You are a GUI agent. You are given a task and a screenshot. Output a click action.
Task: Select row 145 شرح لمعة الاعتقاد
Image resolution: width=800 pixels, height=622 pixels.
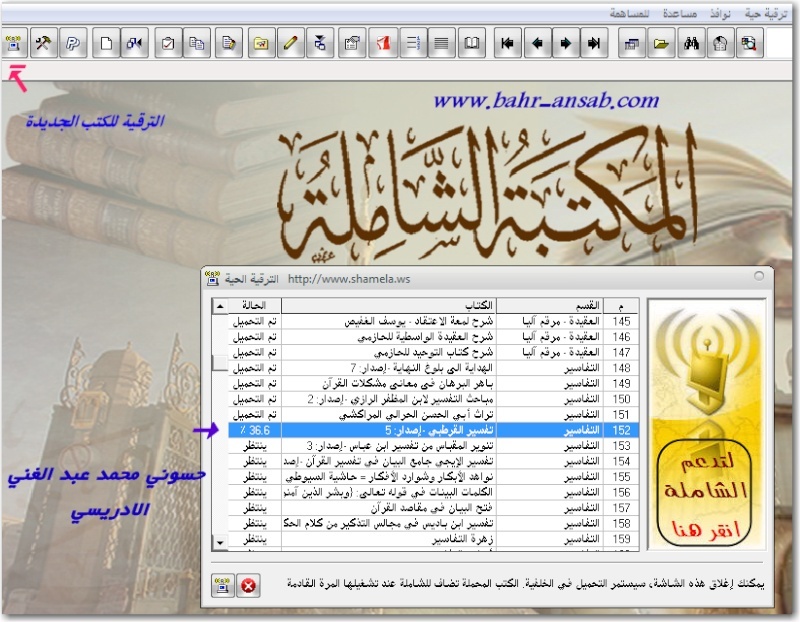(x=433, y=321)
